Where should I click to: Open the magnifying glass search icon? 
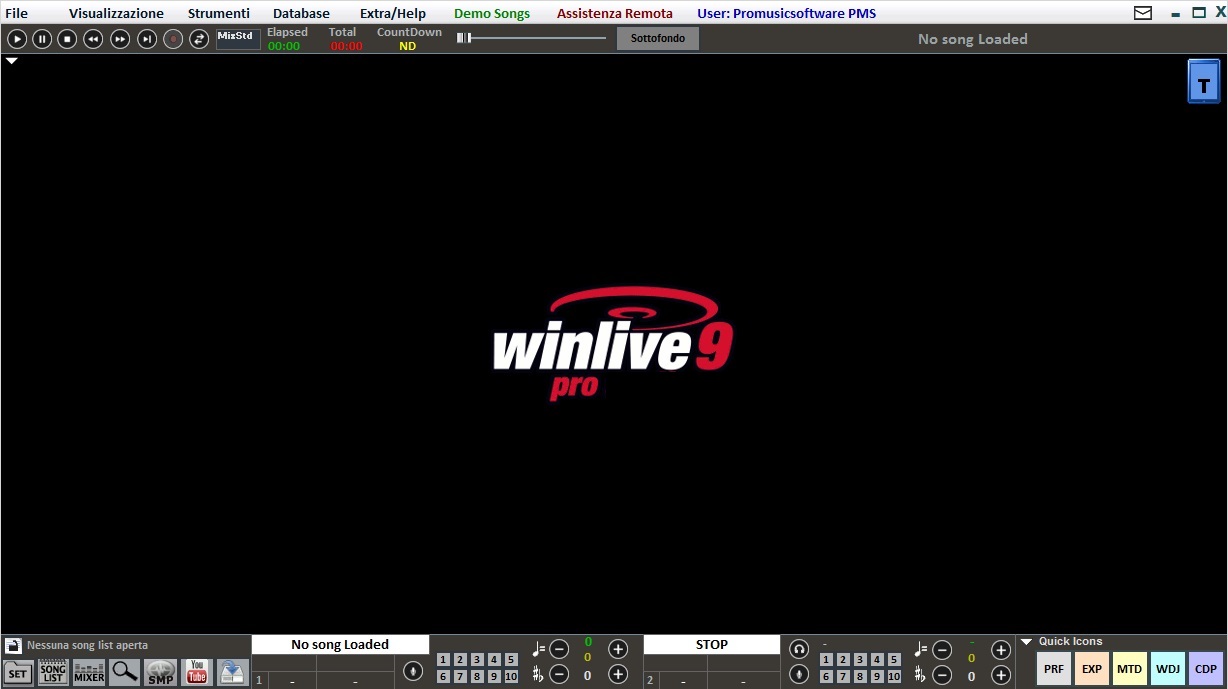(x=125, y=672)
